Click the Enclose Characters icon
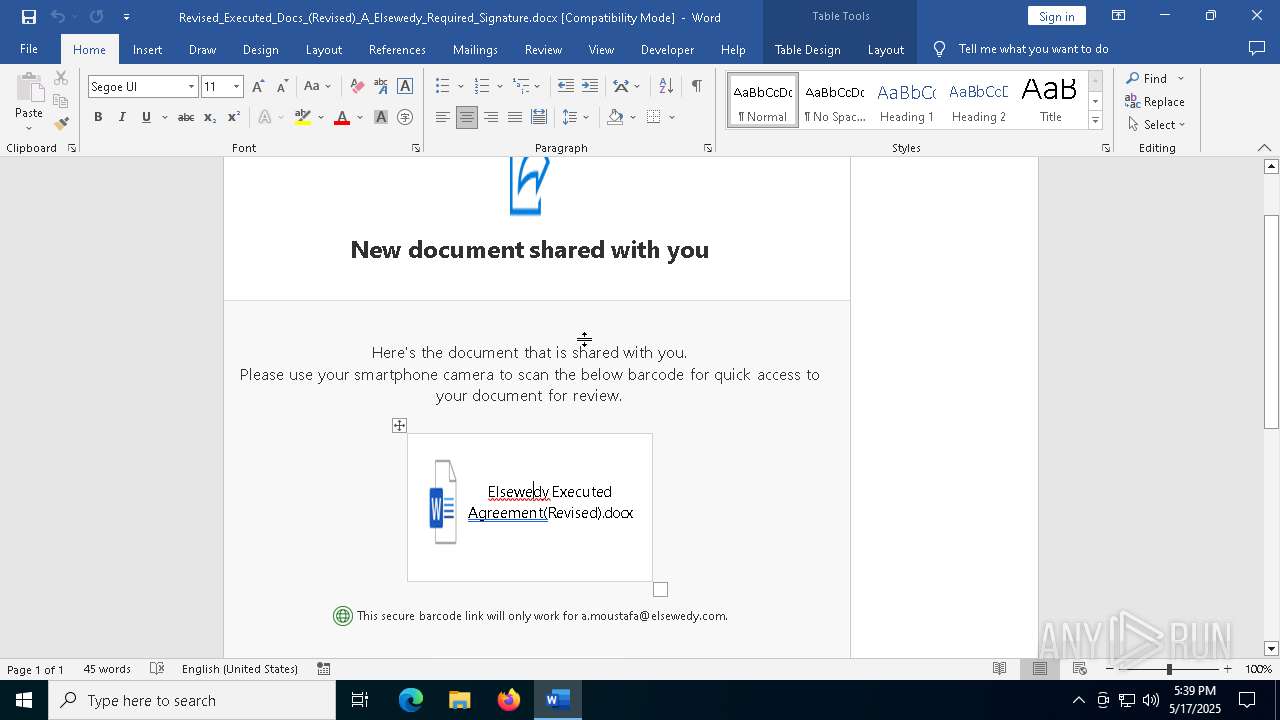Image resolution: width=1280 pixels, height=720 pixels. [x=405, y=117]
